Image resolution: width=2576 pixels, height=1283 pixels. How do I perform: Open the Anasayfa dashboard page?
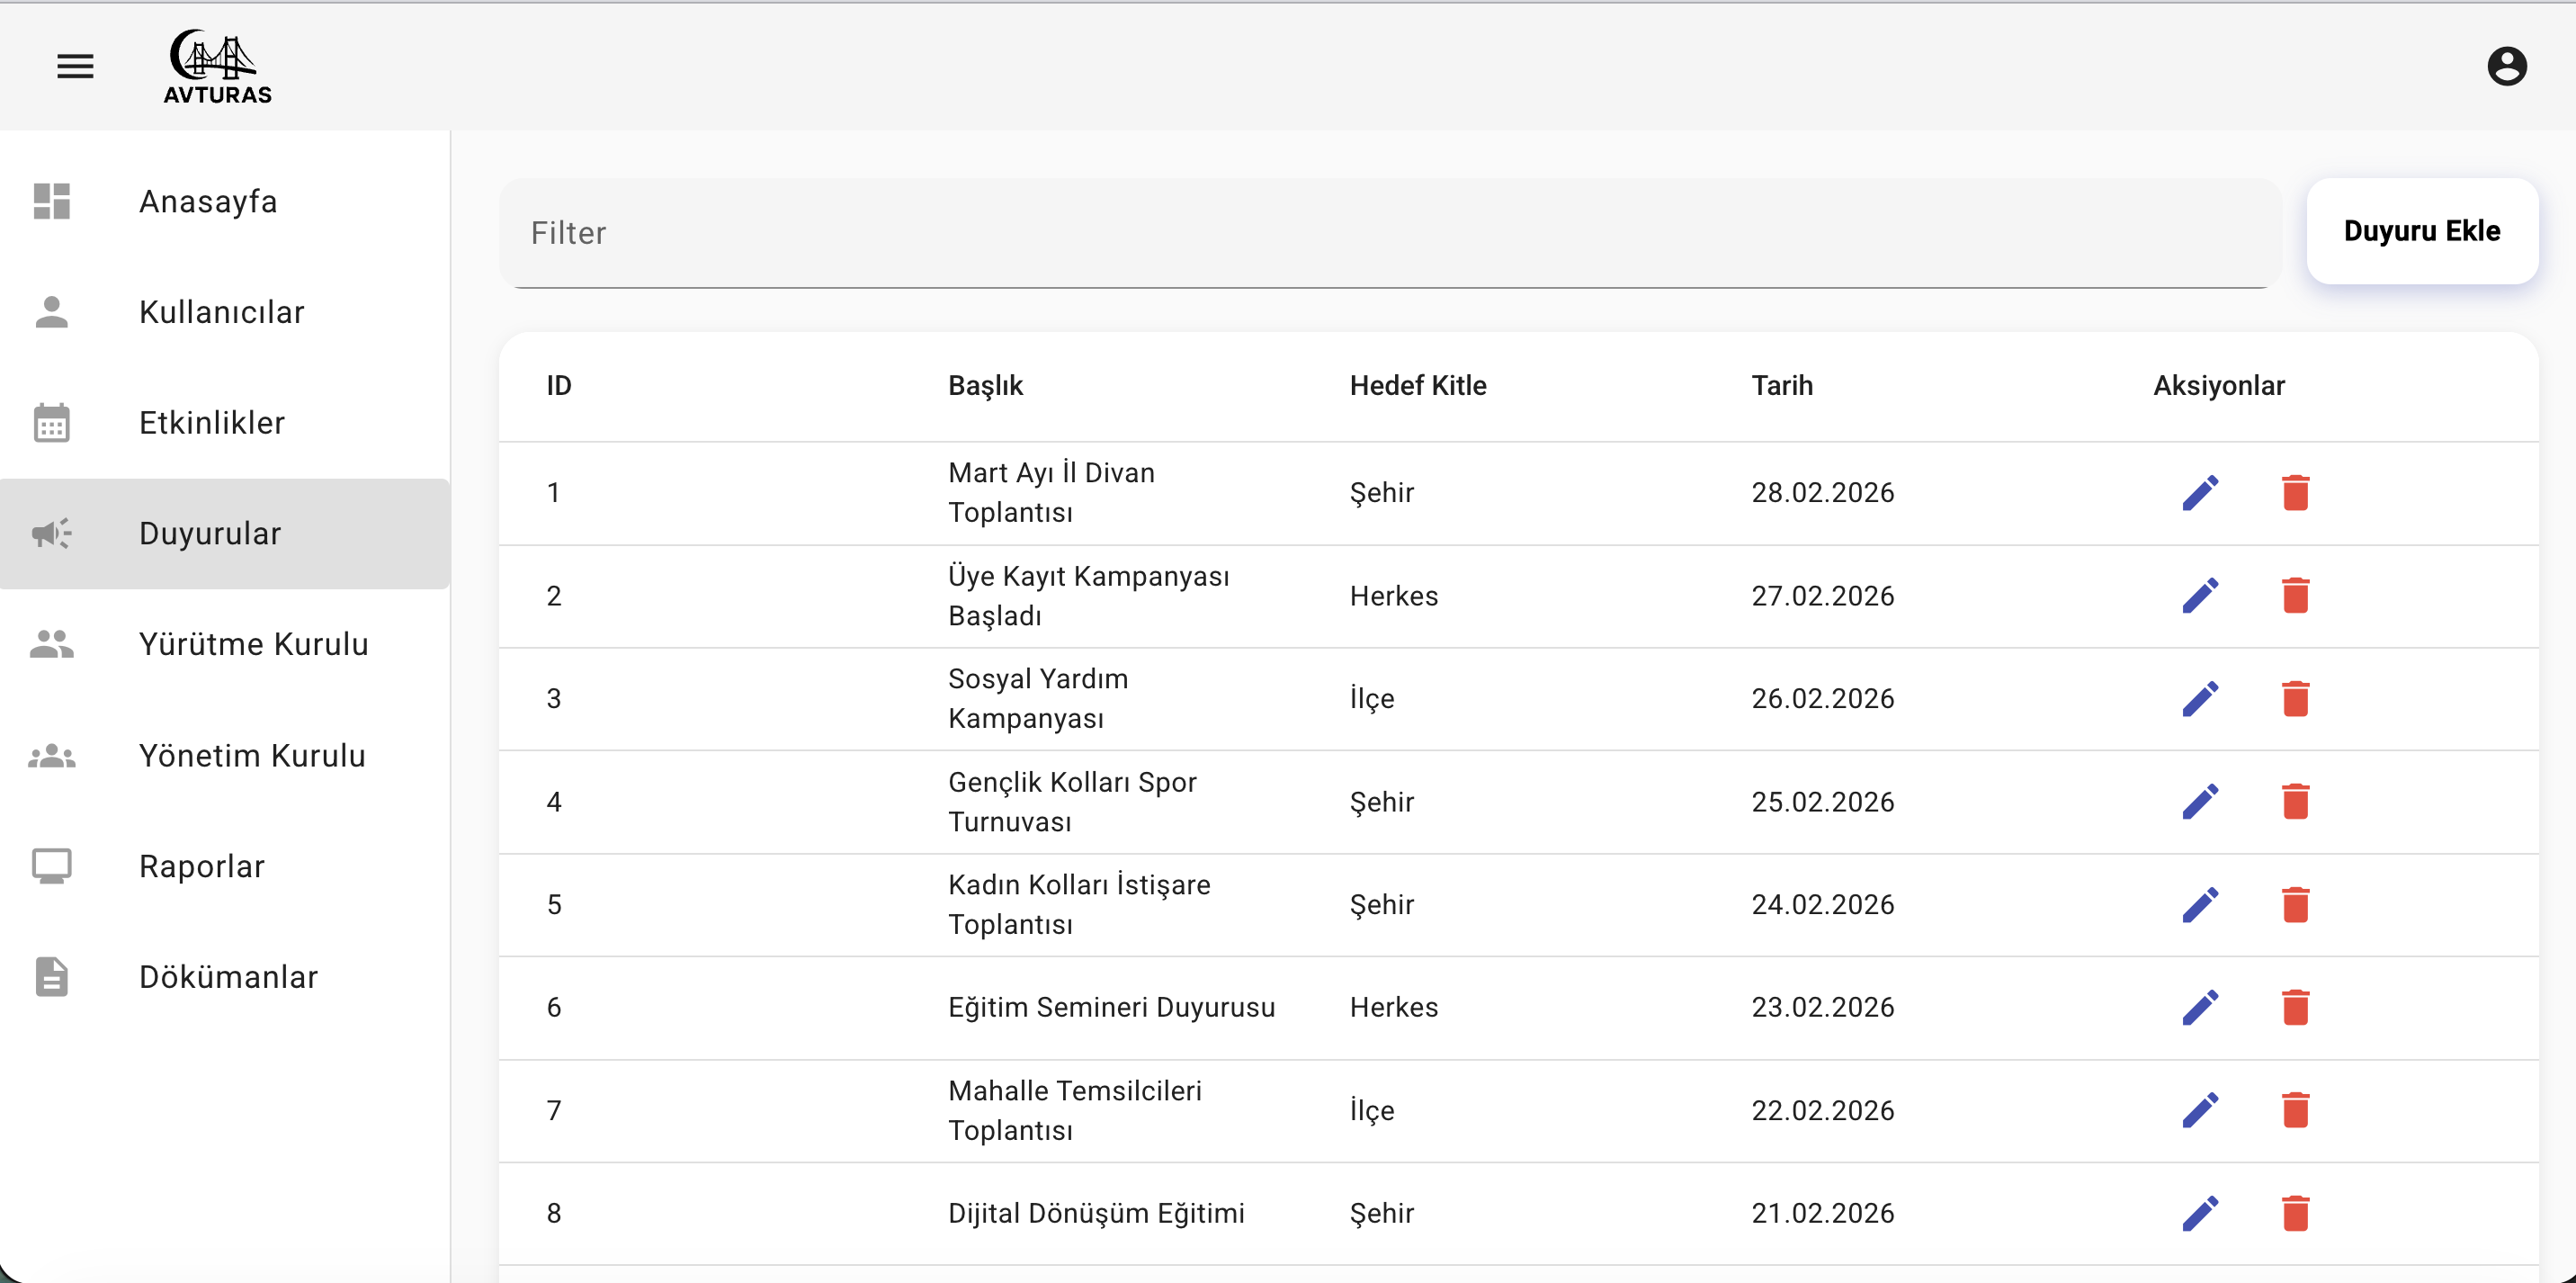[208, 201]
